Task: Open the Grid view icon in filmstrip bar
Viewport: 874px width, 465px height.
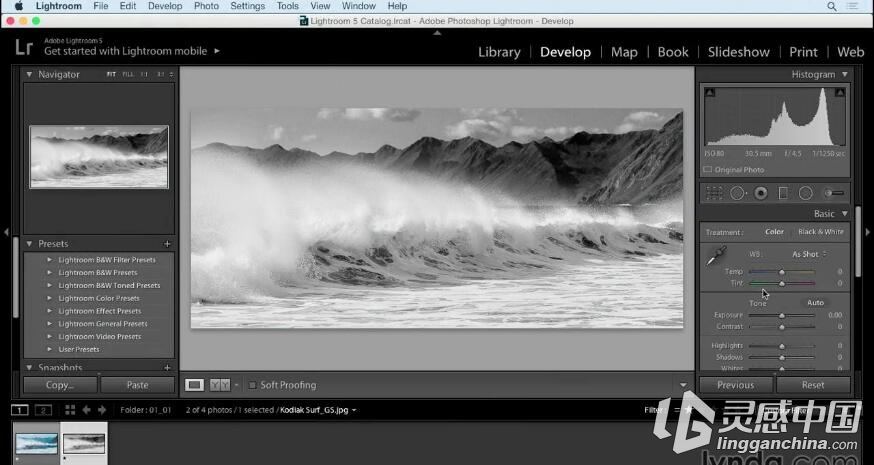Action: click(70, 410)
